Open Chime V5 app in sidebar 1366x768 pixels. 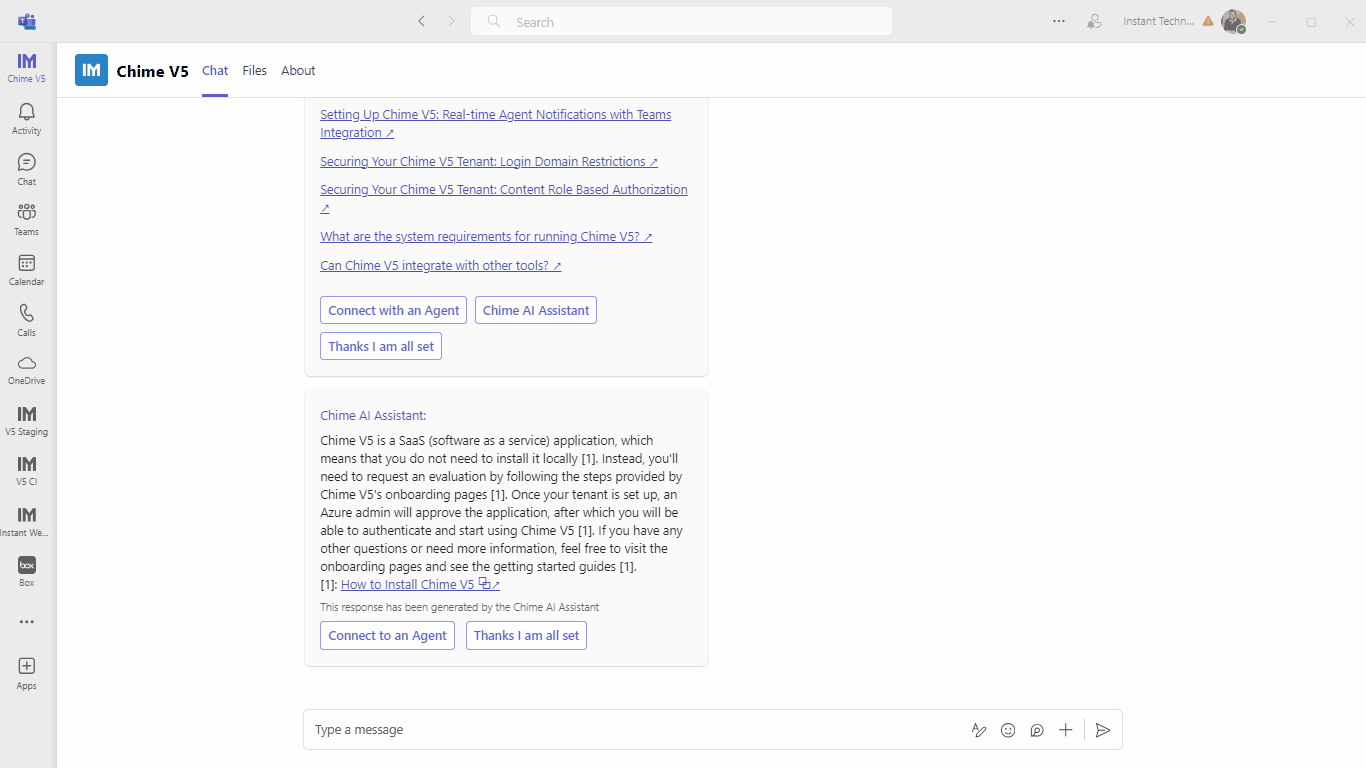coord(27,68)
